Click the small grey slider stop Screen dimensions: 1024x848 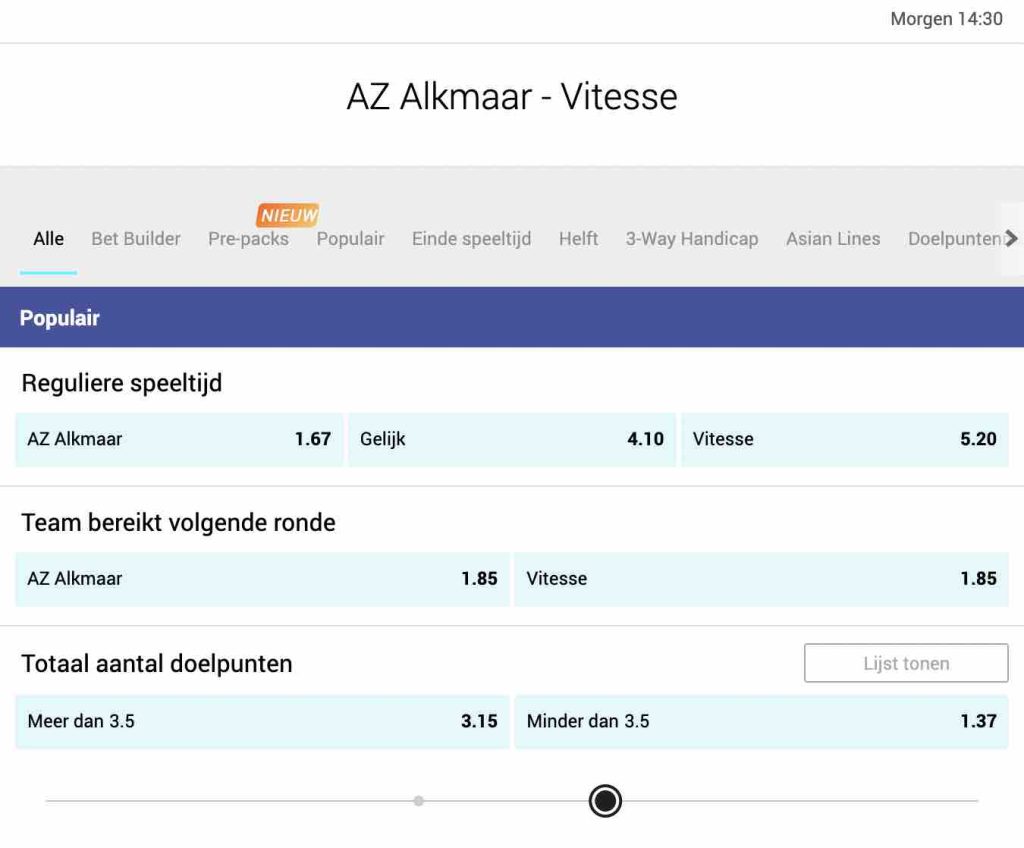[x=419, y=801]
